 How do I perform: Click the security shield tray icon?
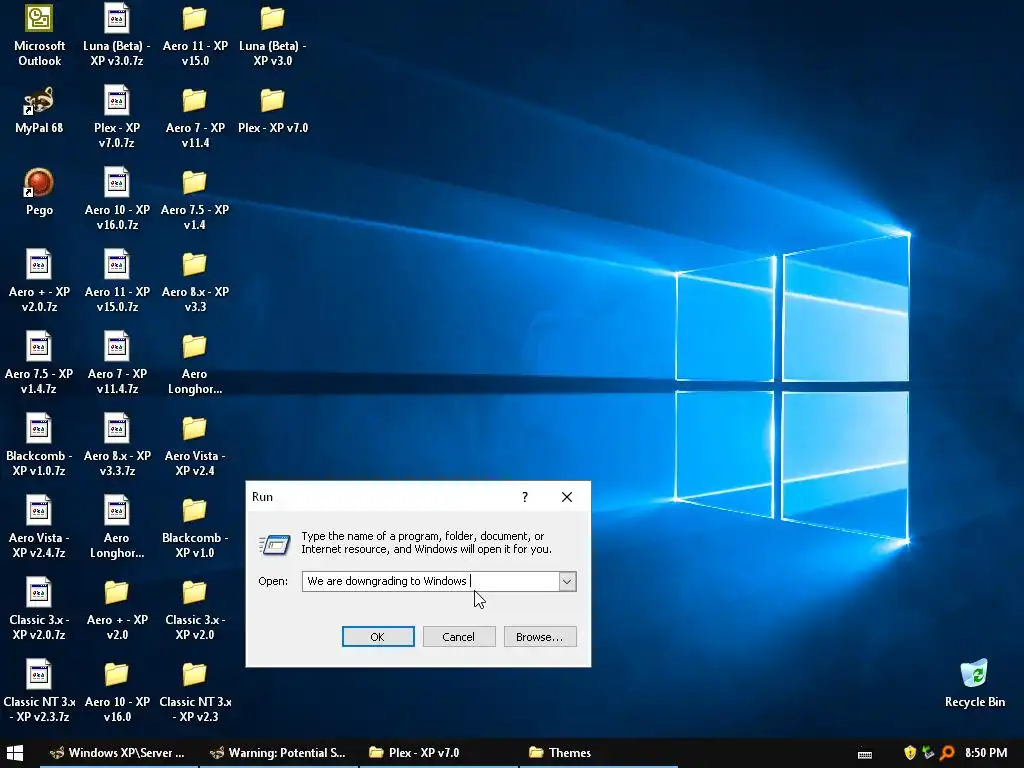pyautogui.click(x=910, y=753)
